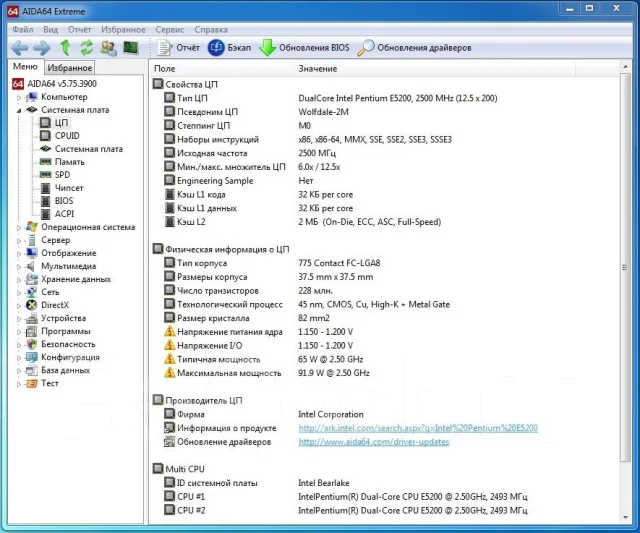
Task: Open Обновления драйверов
Action: point(414,48)
